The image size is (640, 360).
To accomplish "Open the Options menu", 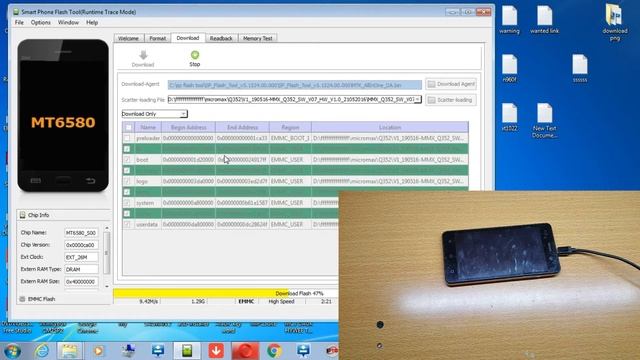I will tap(41, 22).
